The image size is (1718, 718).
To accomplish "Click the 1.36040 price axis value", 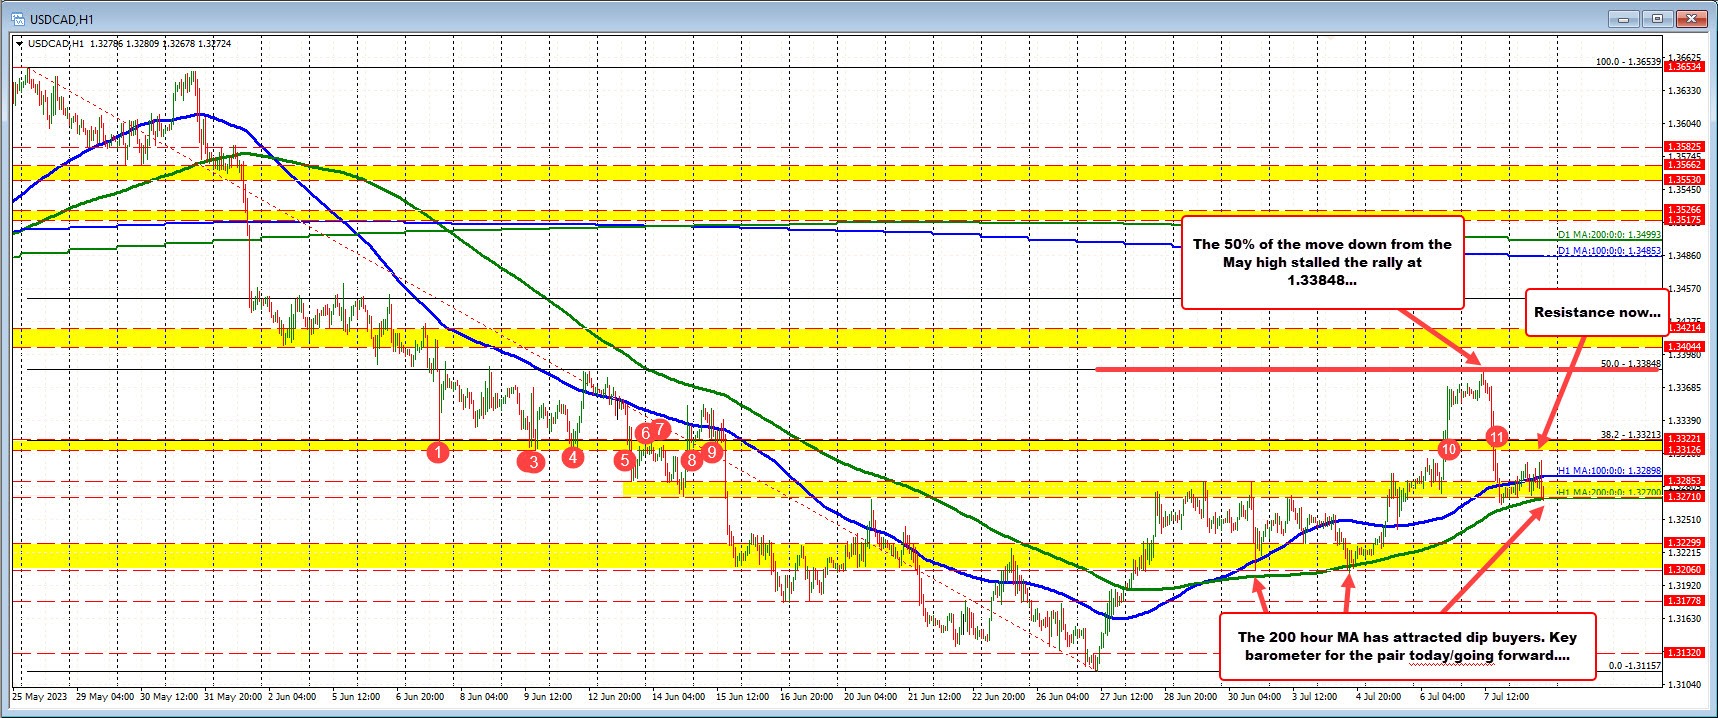I will pos(1684,124).
